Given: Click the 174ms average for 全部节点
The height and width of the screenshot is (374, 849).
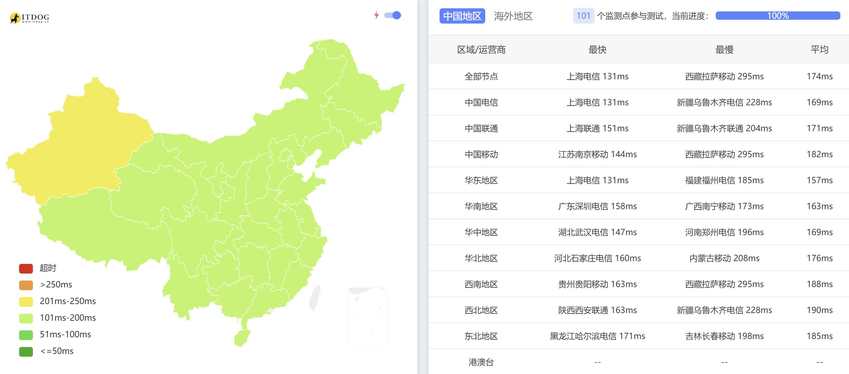Looking at the screenshot, I should click(820, 76).
